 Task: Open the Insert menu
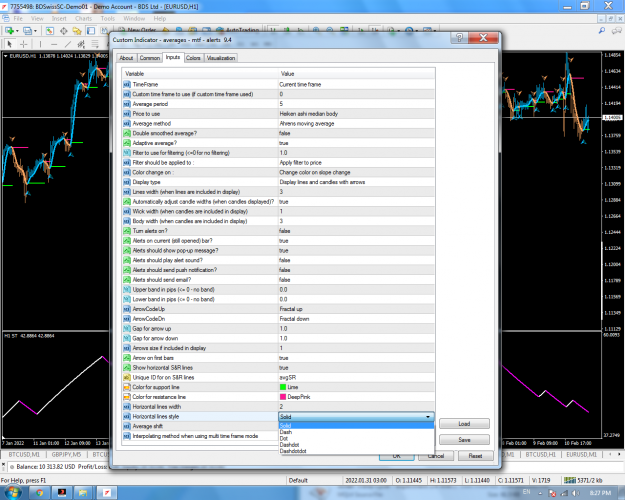[x=59, y=18]
